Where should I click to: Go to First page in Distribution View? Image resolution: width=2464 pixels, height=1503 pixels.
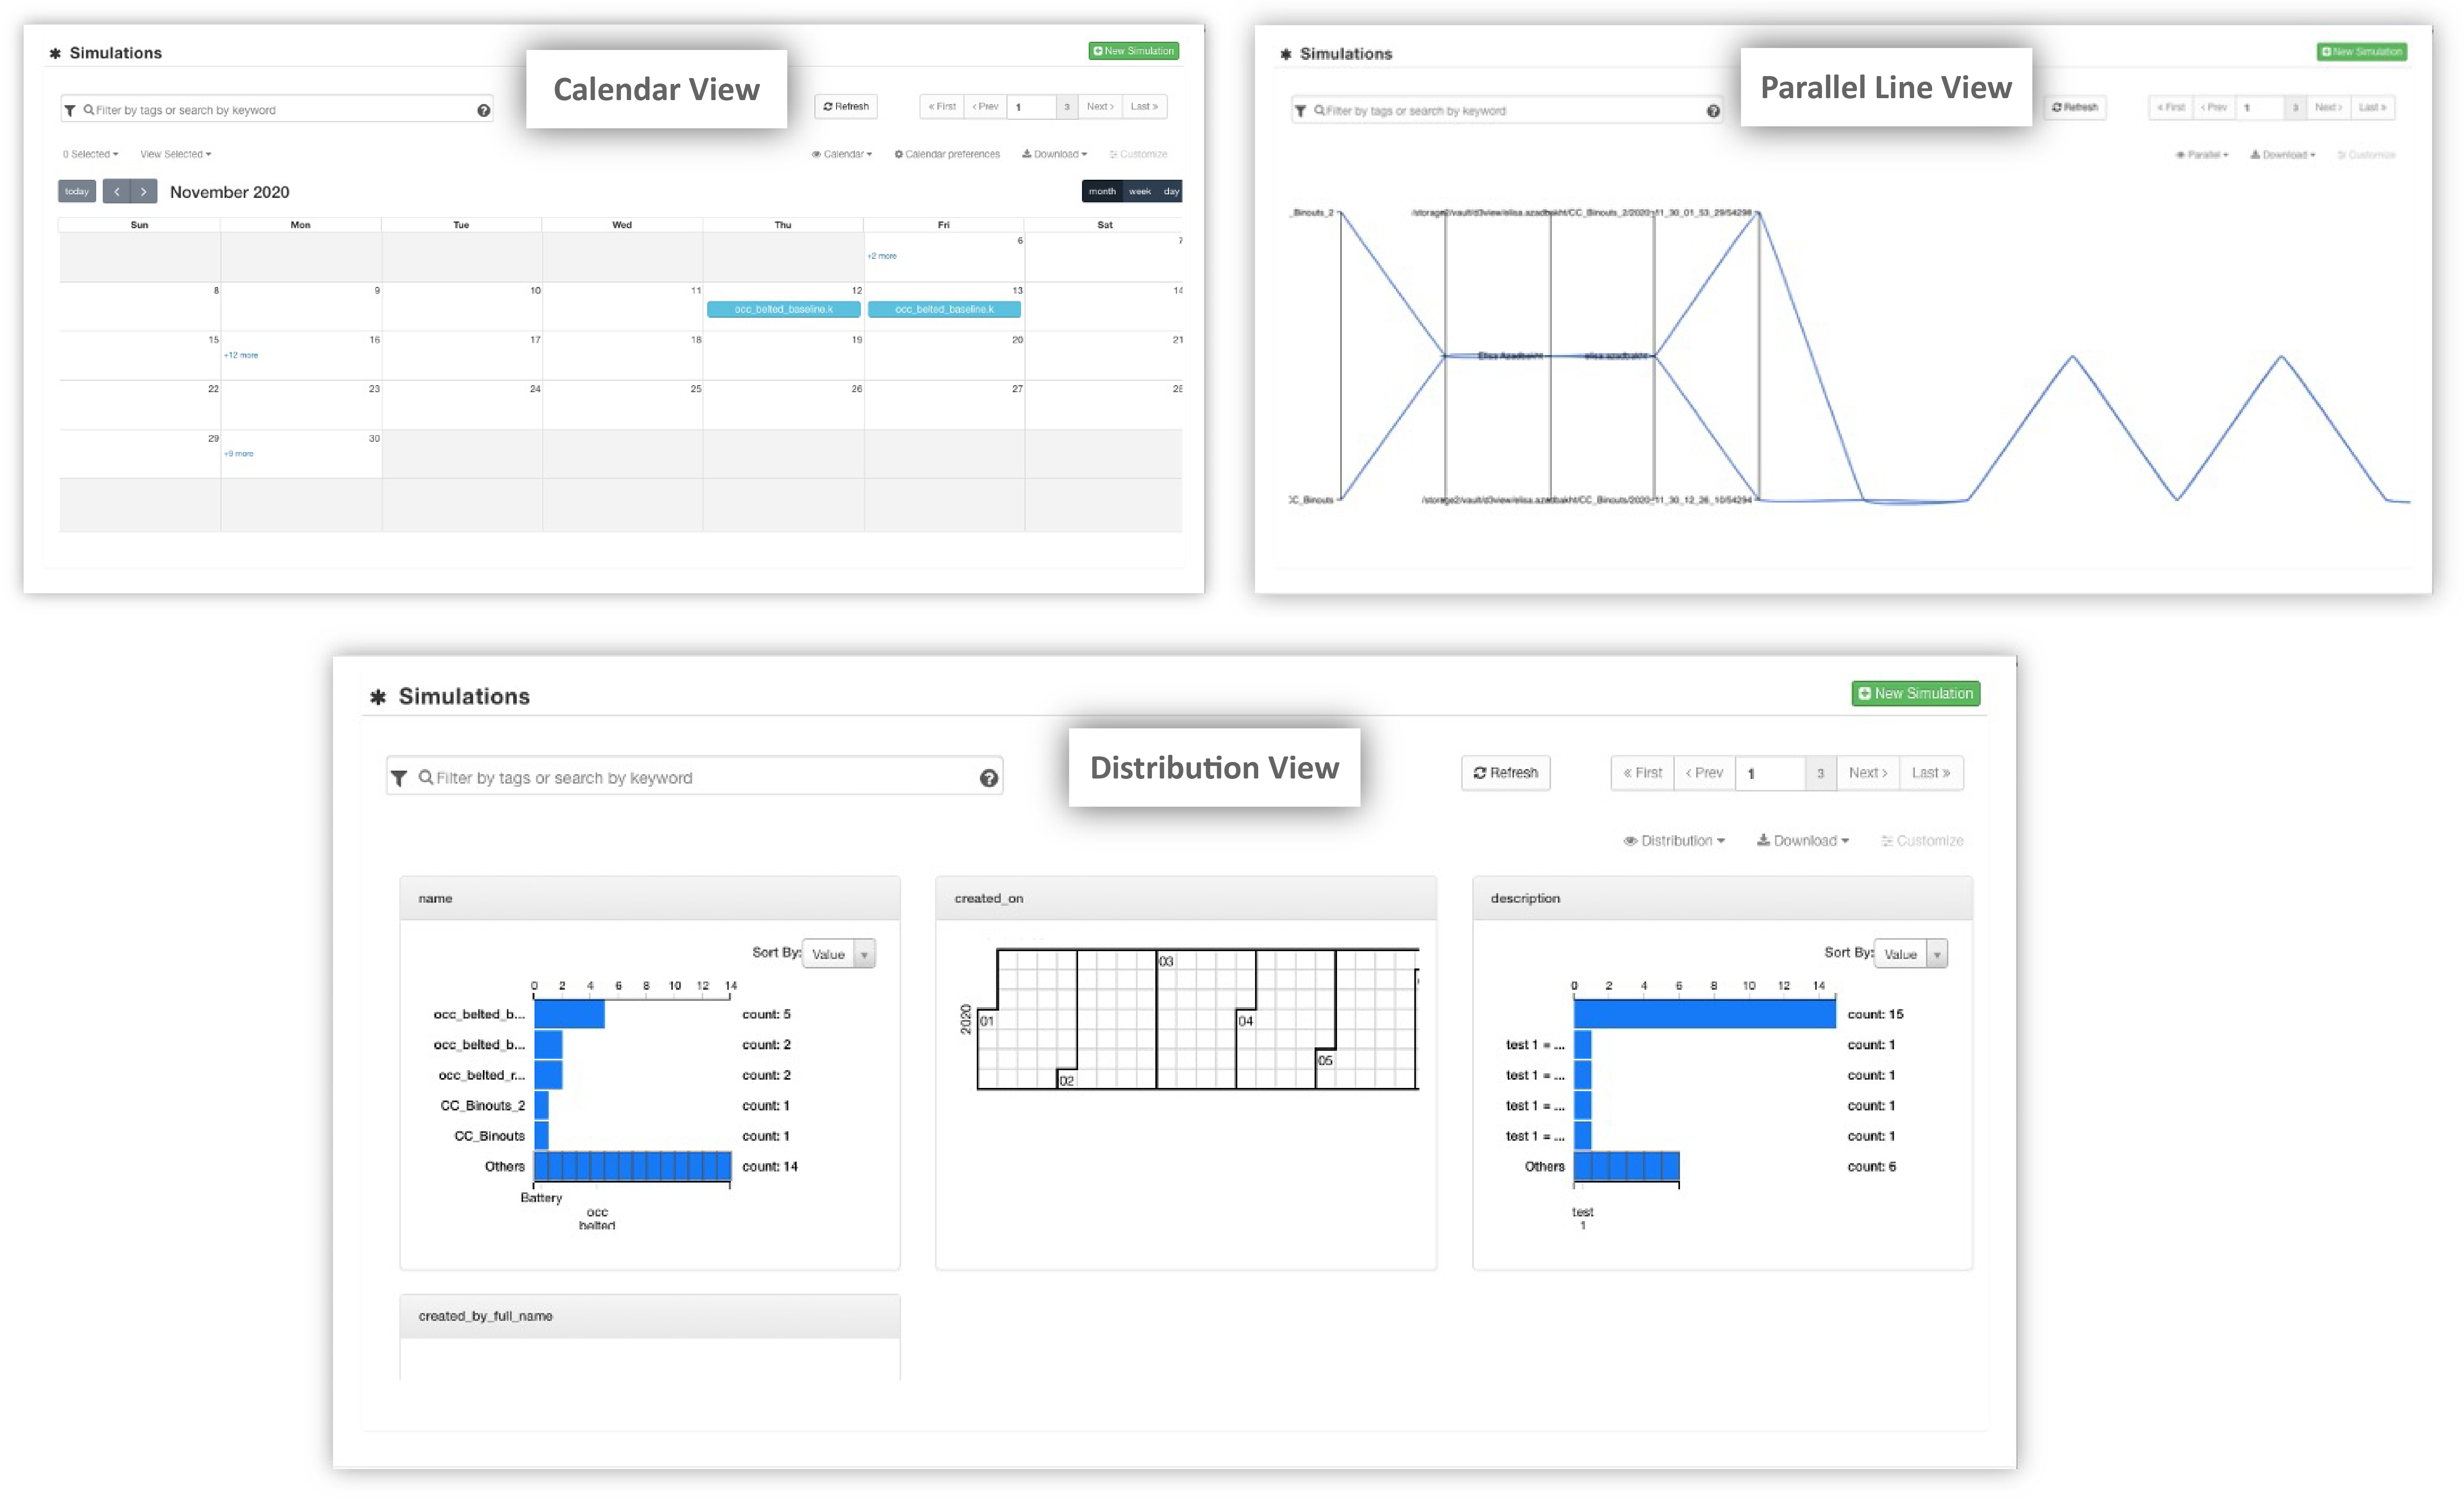[1642, 773]
